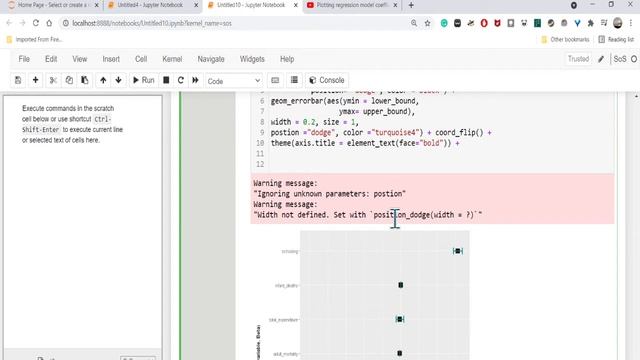Screen dimensions: 640x360
Task: Bookmark this page with star icon
Action: [x=427, y=23]
